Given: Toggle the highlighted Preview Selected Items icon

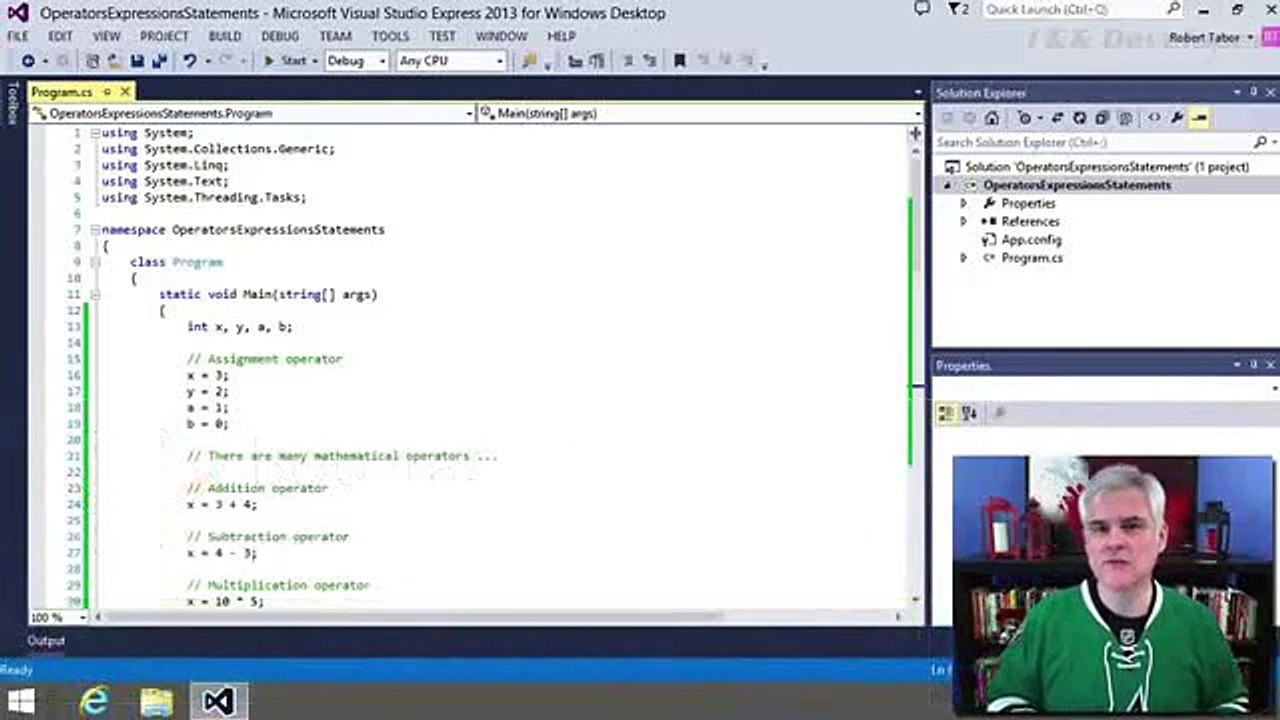Looking at the screenshot, I should 1200,118.
